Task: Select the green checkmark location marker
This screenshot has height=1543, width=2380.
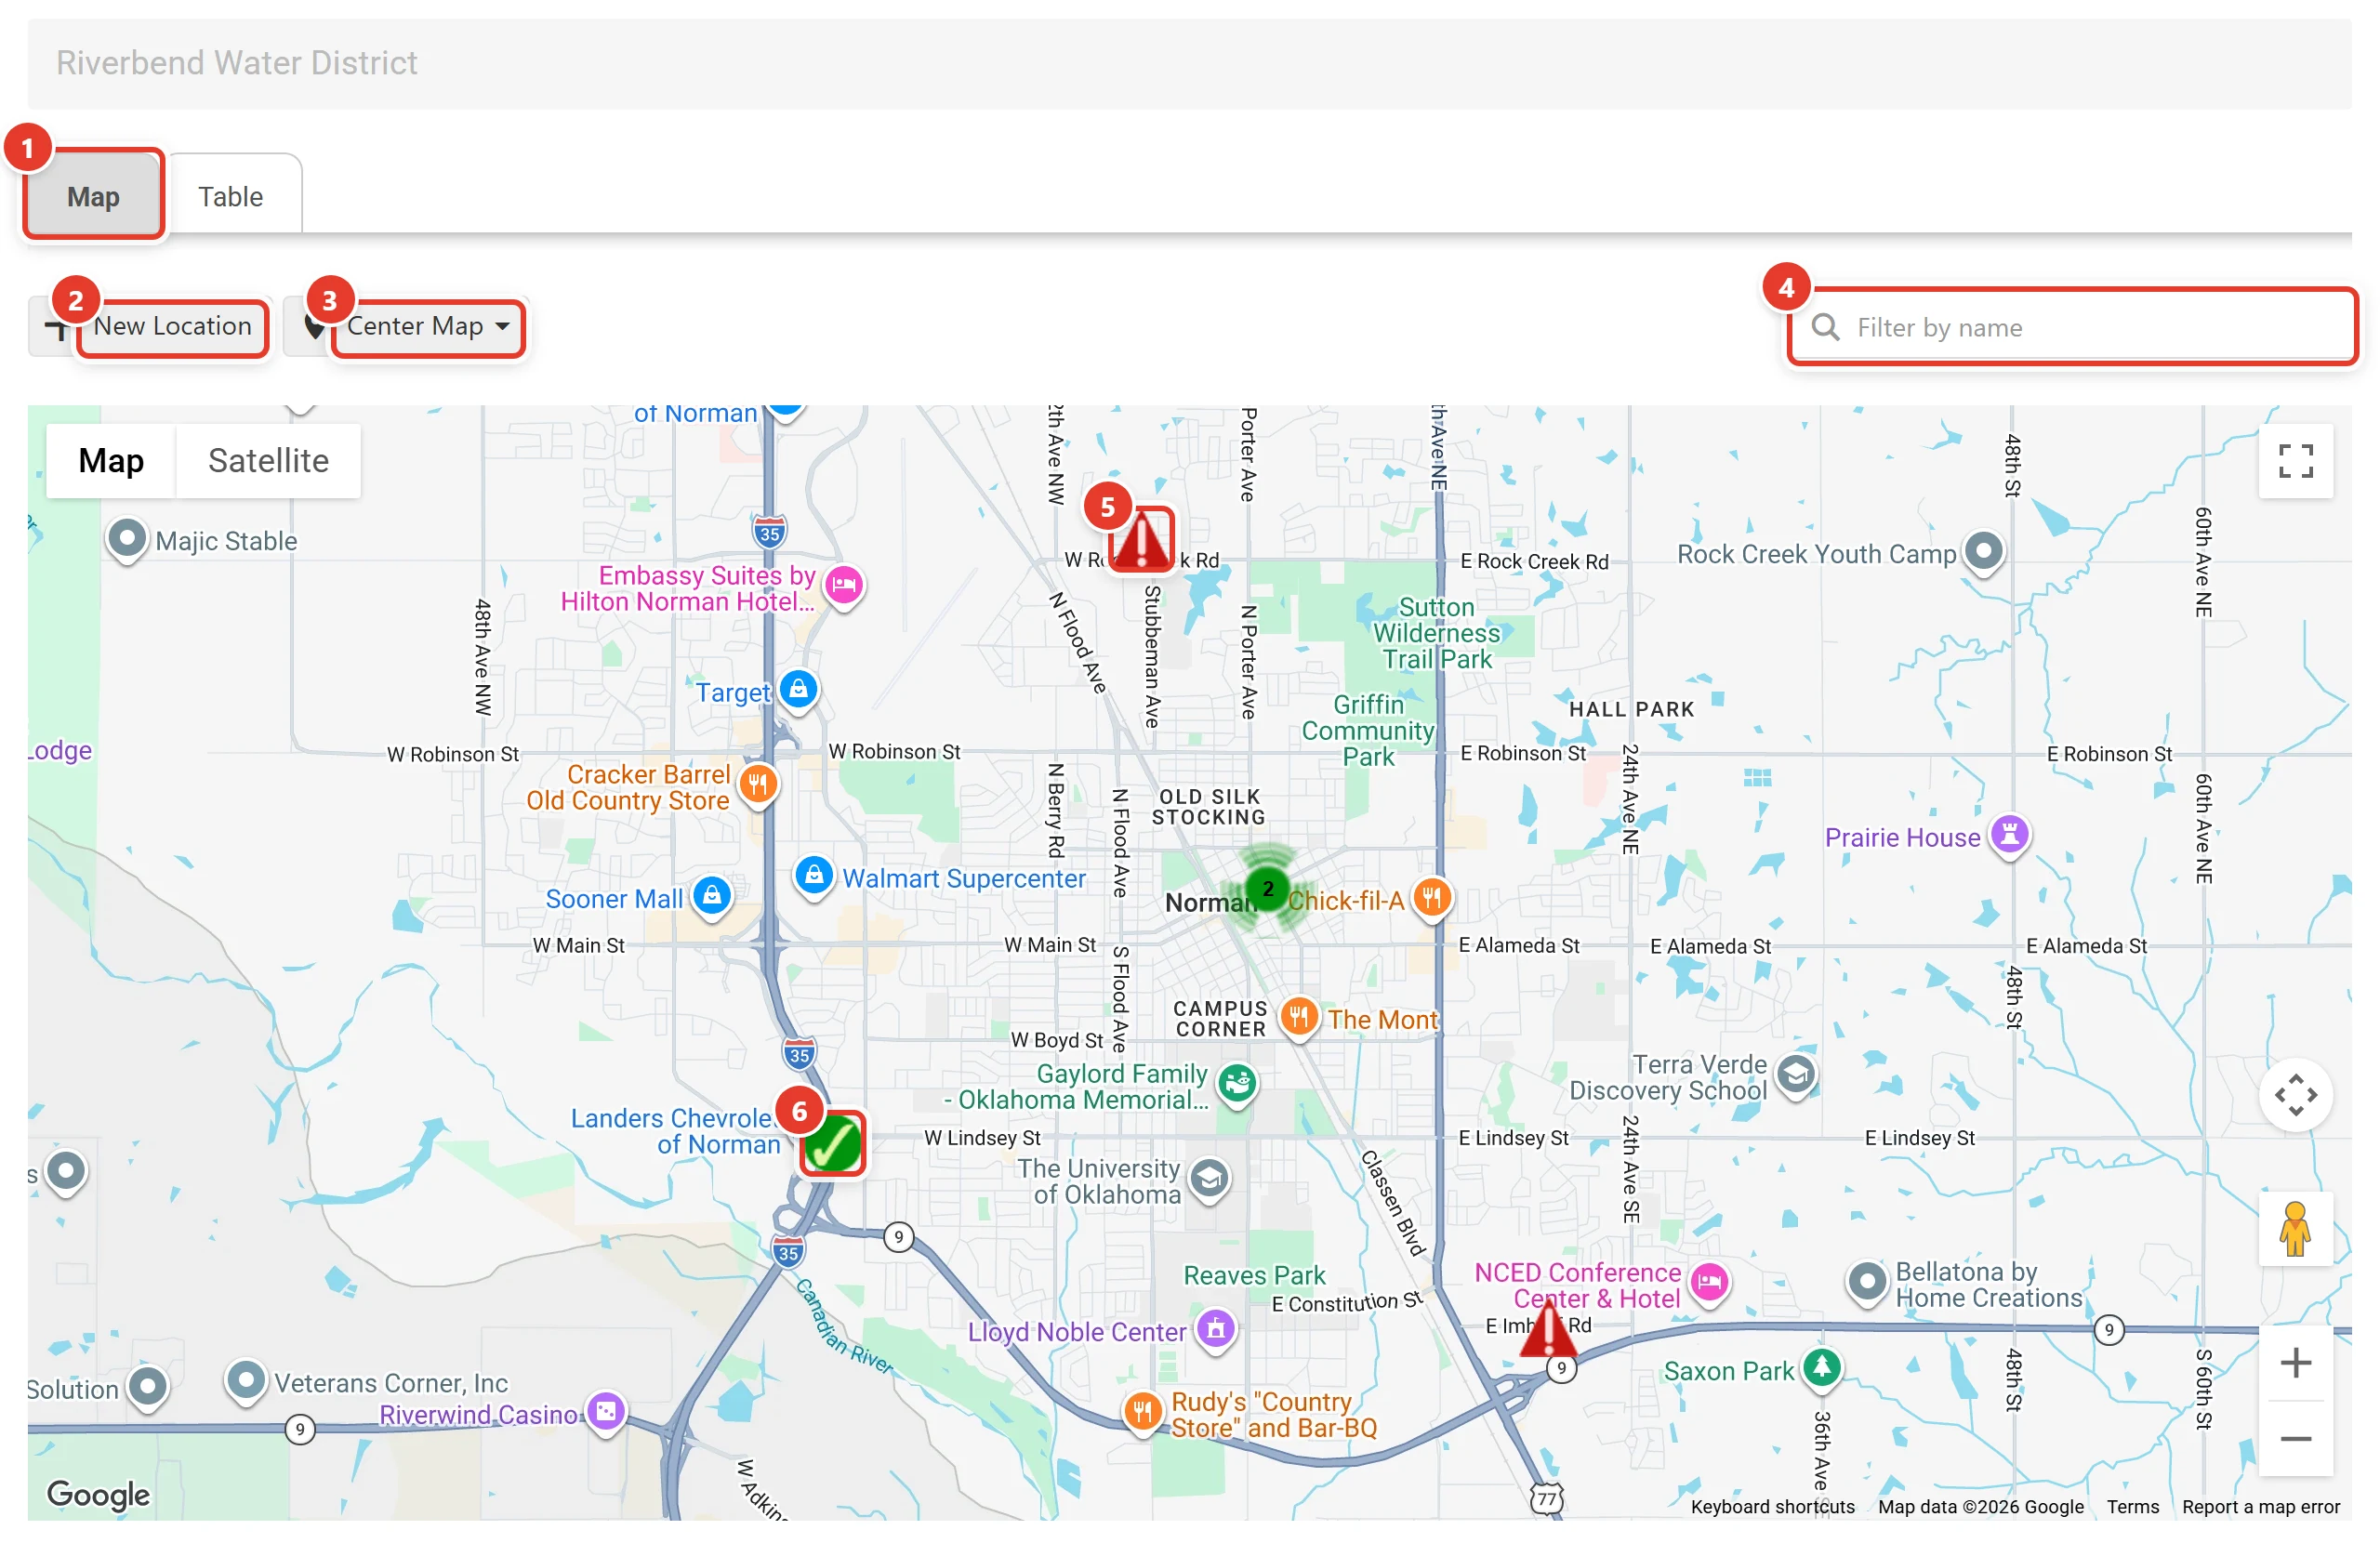Action: [x=832, y=1142]
